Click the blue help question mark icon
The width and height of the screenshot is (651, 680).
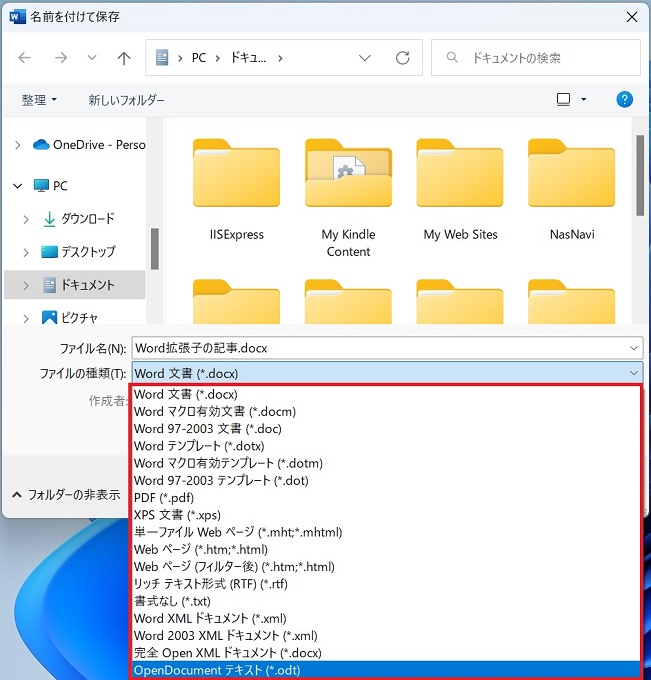[625, 100]
